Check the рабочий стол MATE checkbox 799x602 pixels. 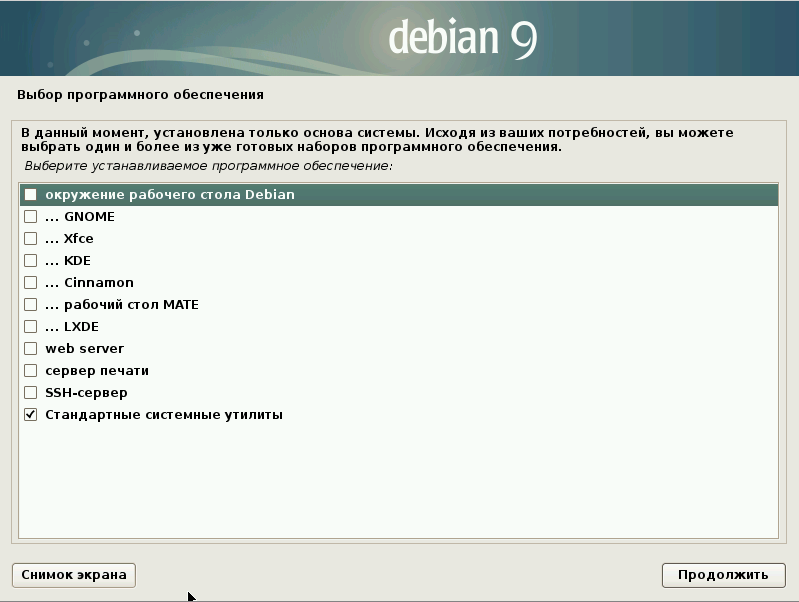click(x=31, y=304)
